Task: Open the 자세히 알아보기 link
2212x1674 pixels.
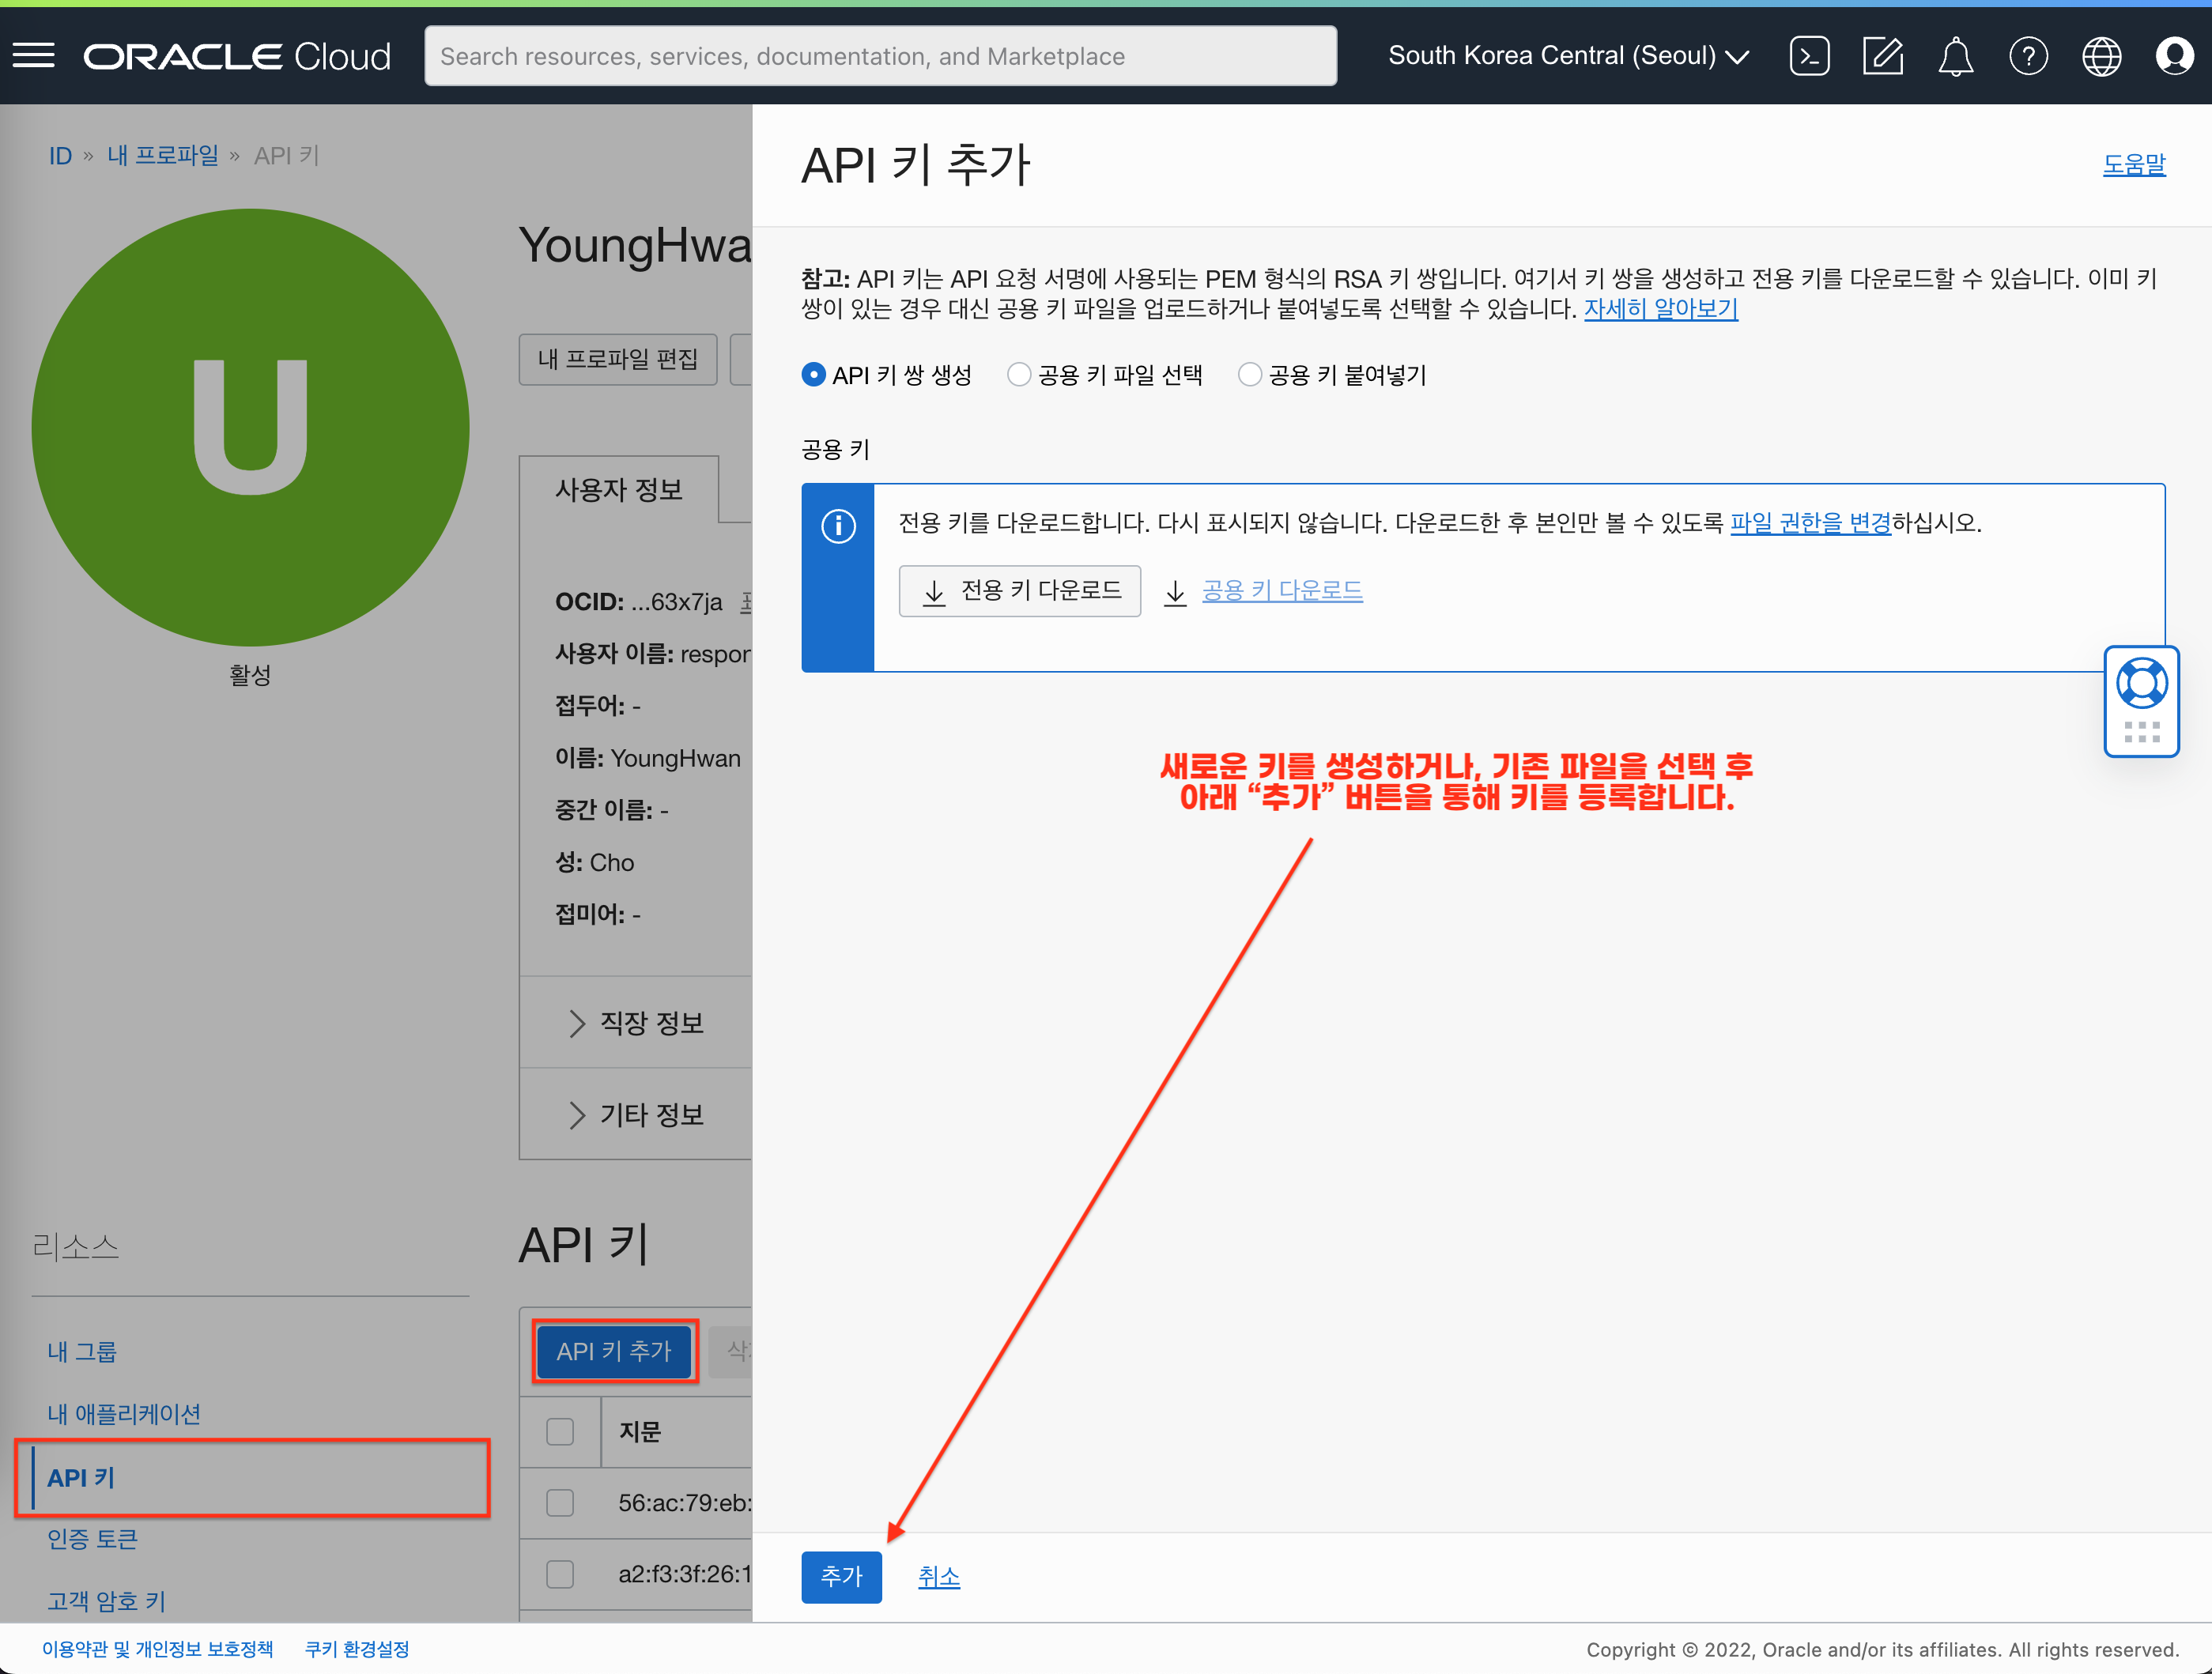Action: pyautogui.click(x=1660, y=309)
